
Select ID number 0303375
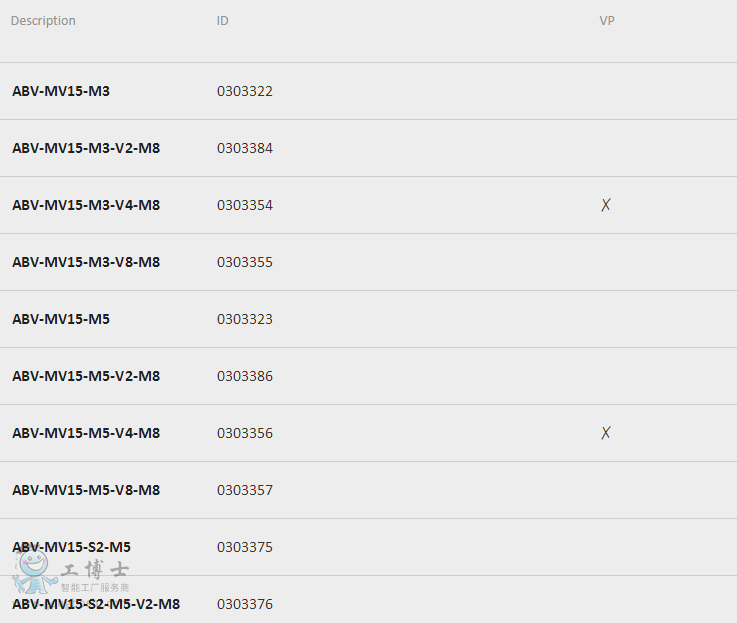[245, 547]
